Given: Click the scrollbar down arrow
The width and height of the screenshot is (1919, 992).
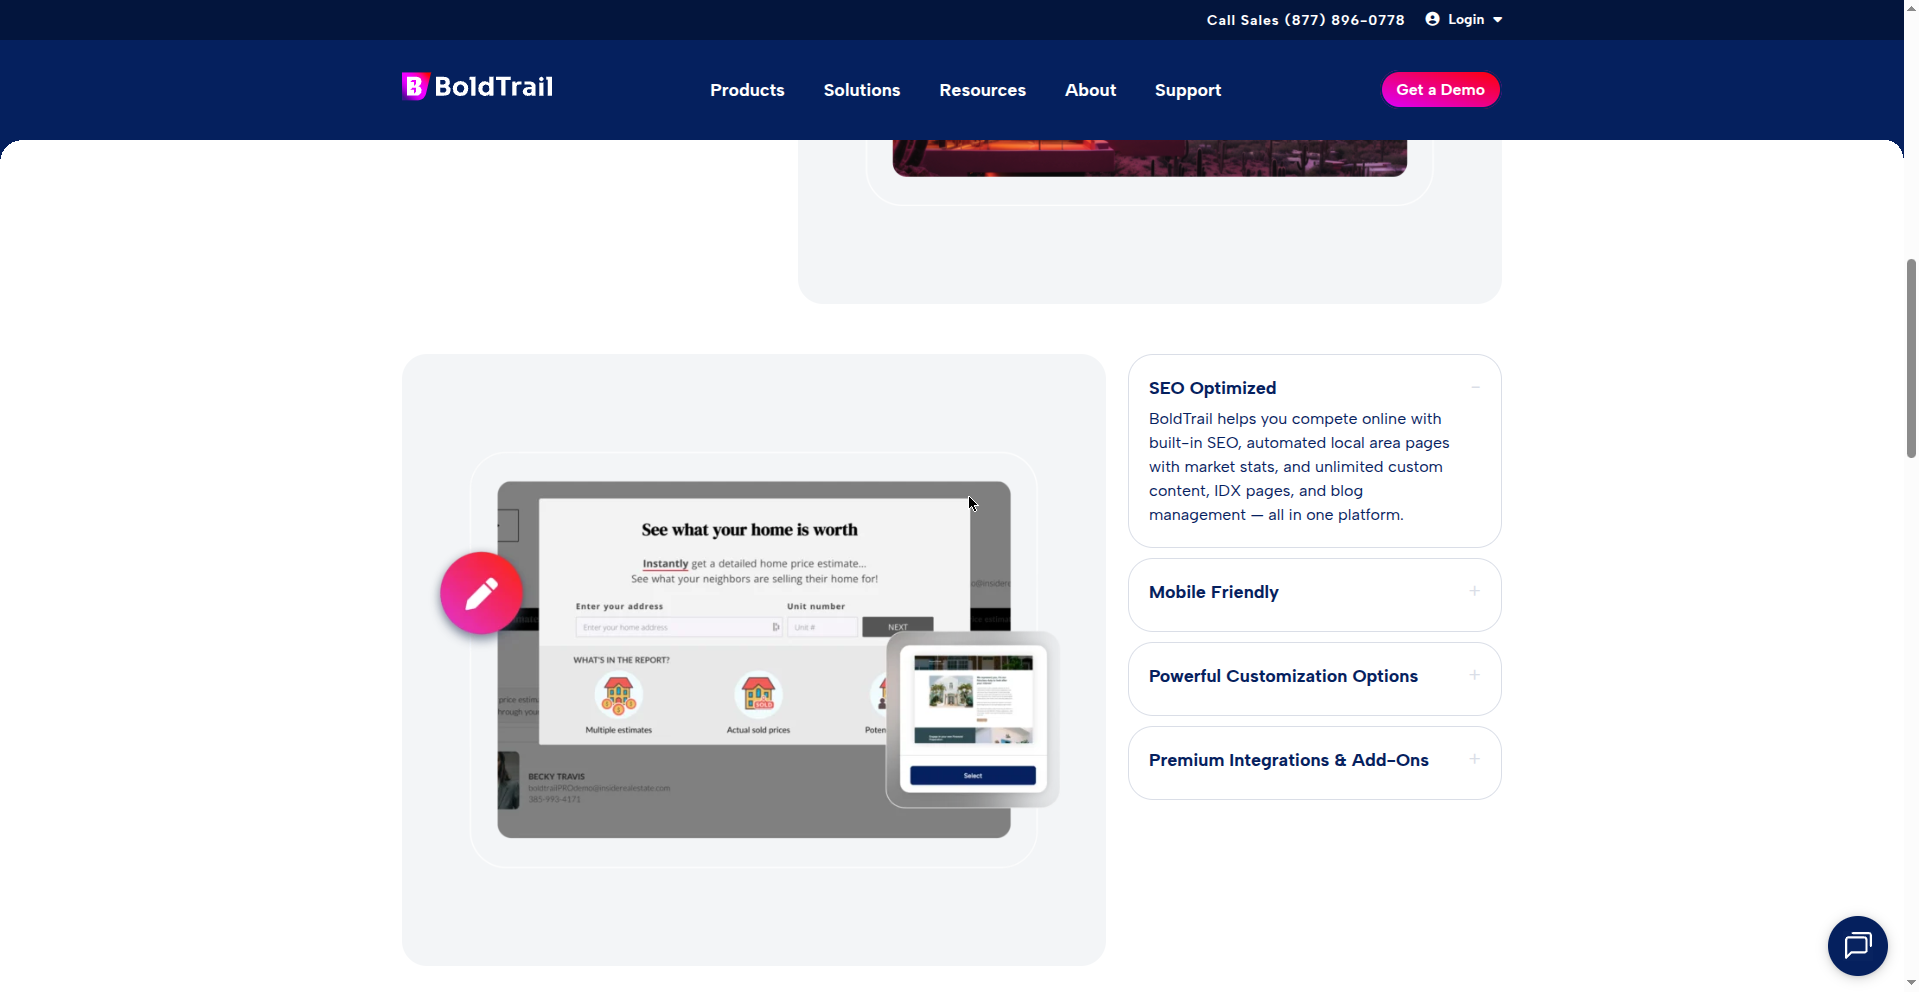Looking at the screenshot, I should (1911, 983).
